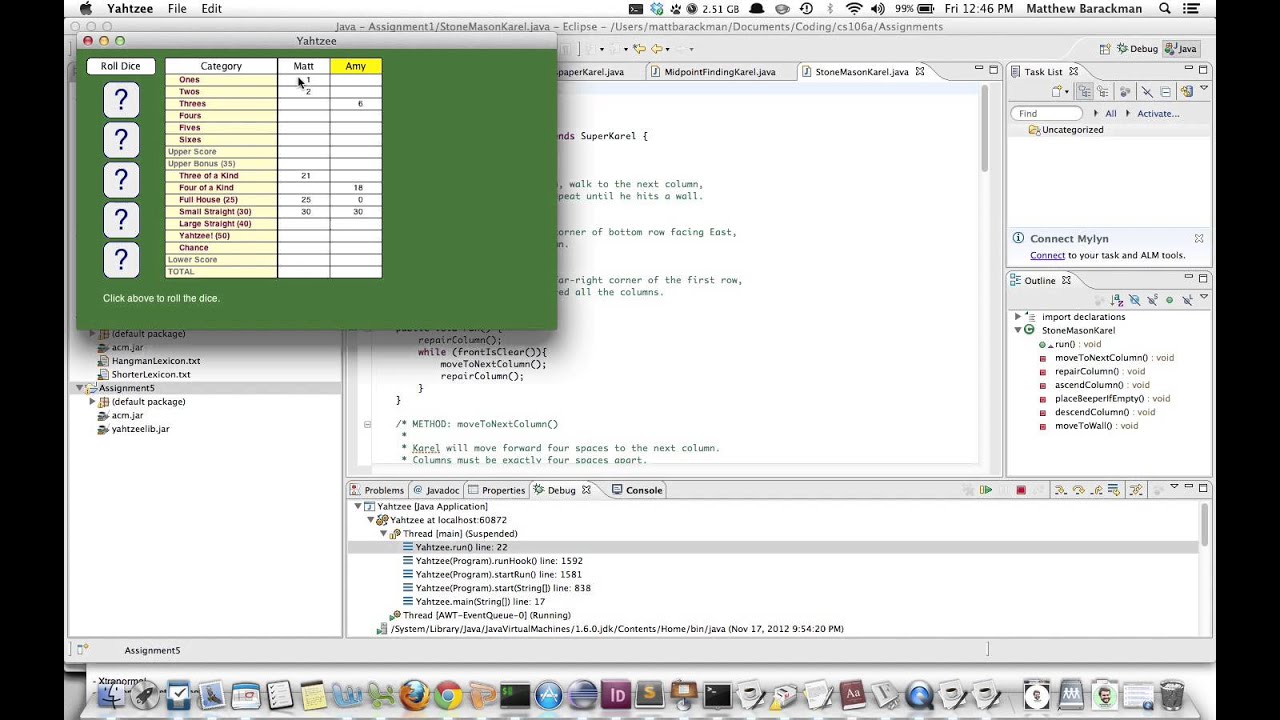Close the Connect Mylyn notice
The image size is (1280, 720).
(1198, 239)
